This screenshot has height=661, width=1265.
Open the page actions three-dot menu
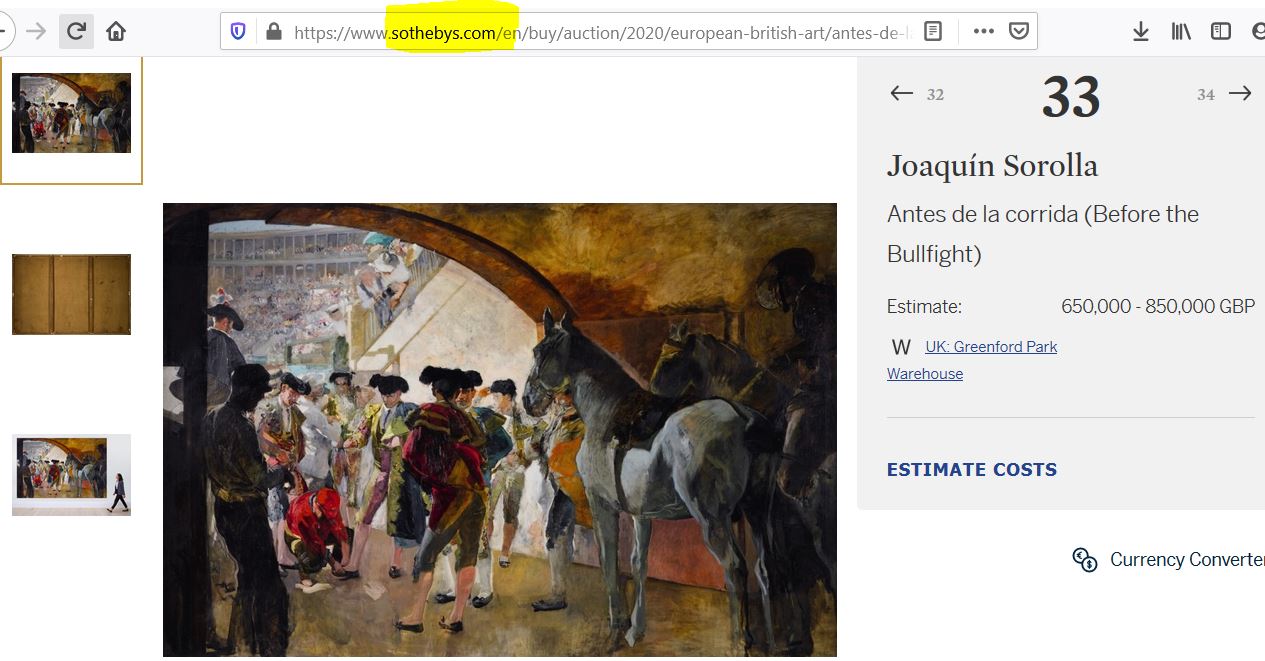pos(983,31)
